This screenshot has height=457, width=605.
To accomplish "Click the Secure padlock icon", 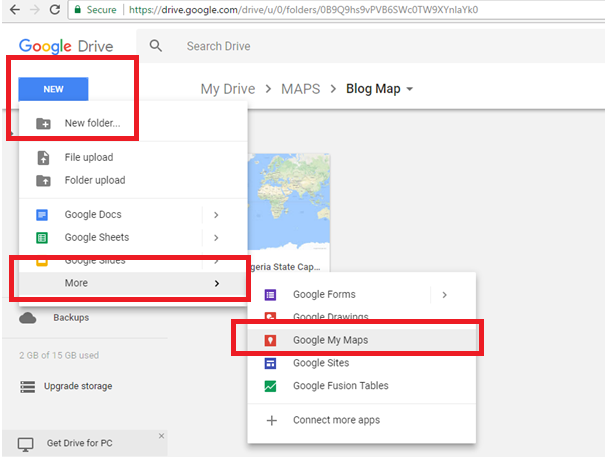I will point(78,10).
